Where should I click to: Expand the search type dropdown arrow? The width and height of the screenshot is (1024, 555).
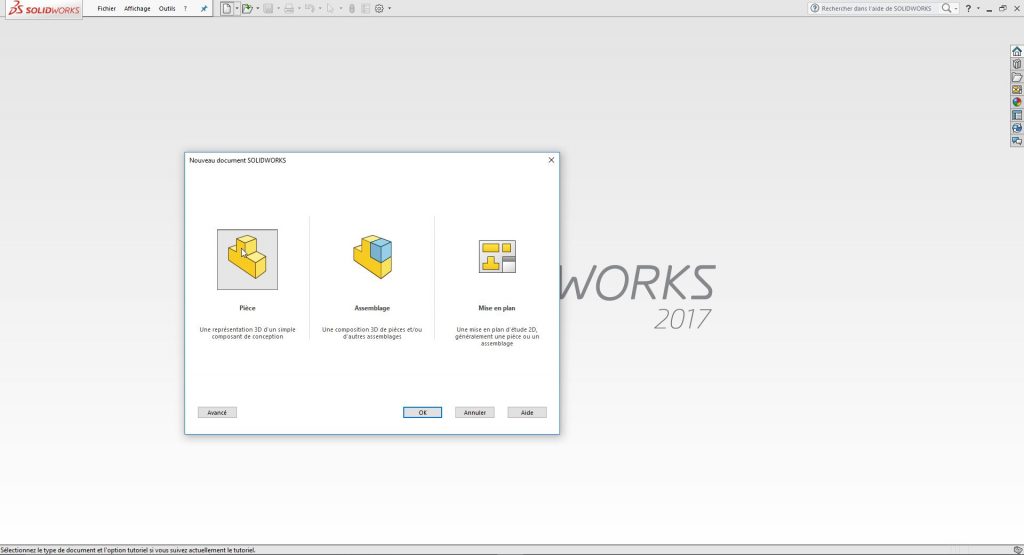956,8
